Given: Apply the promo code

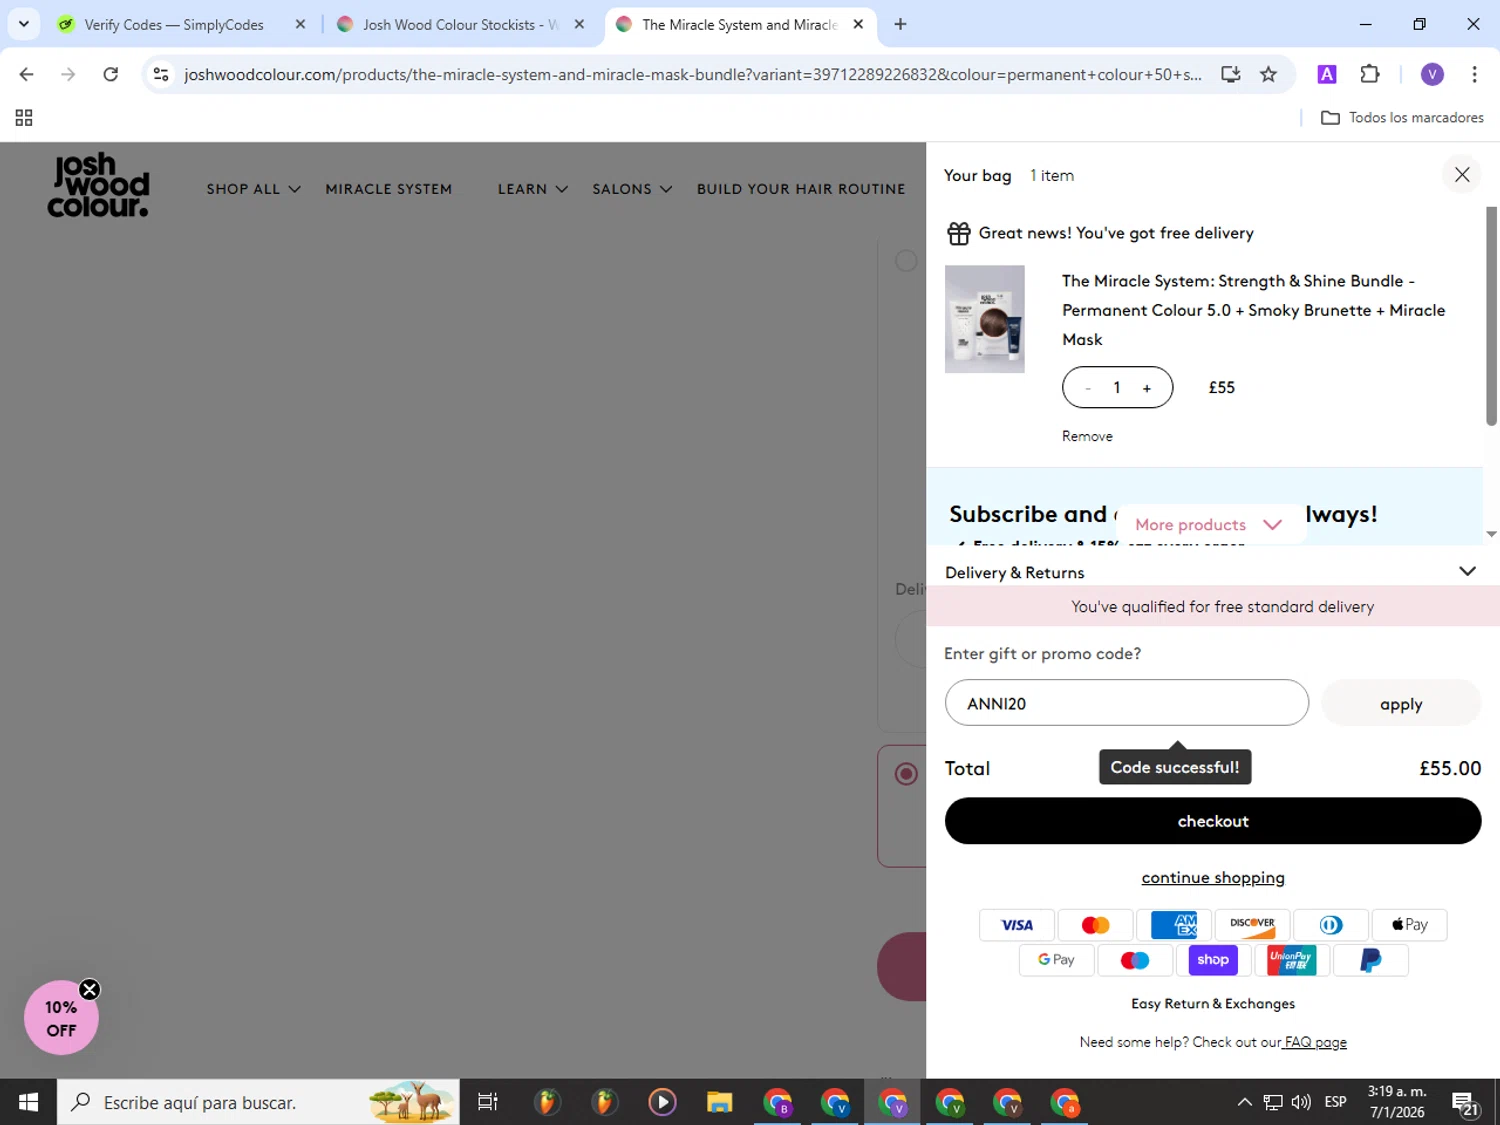Looking at the screenshot, I should point(1401,703).
